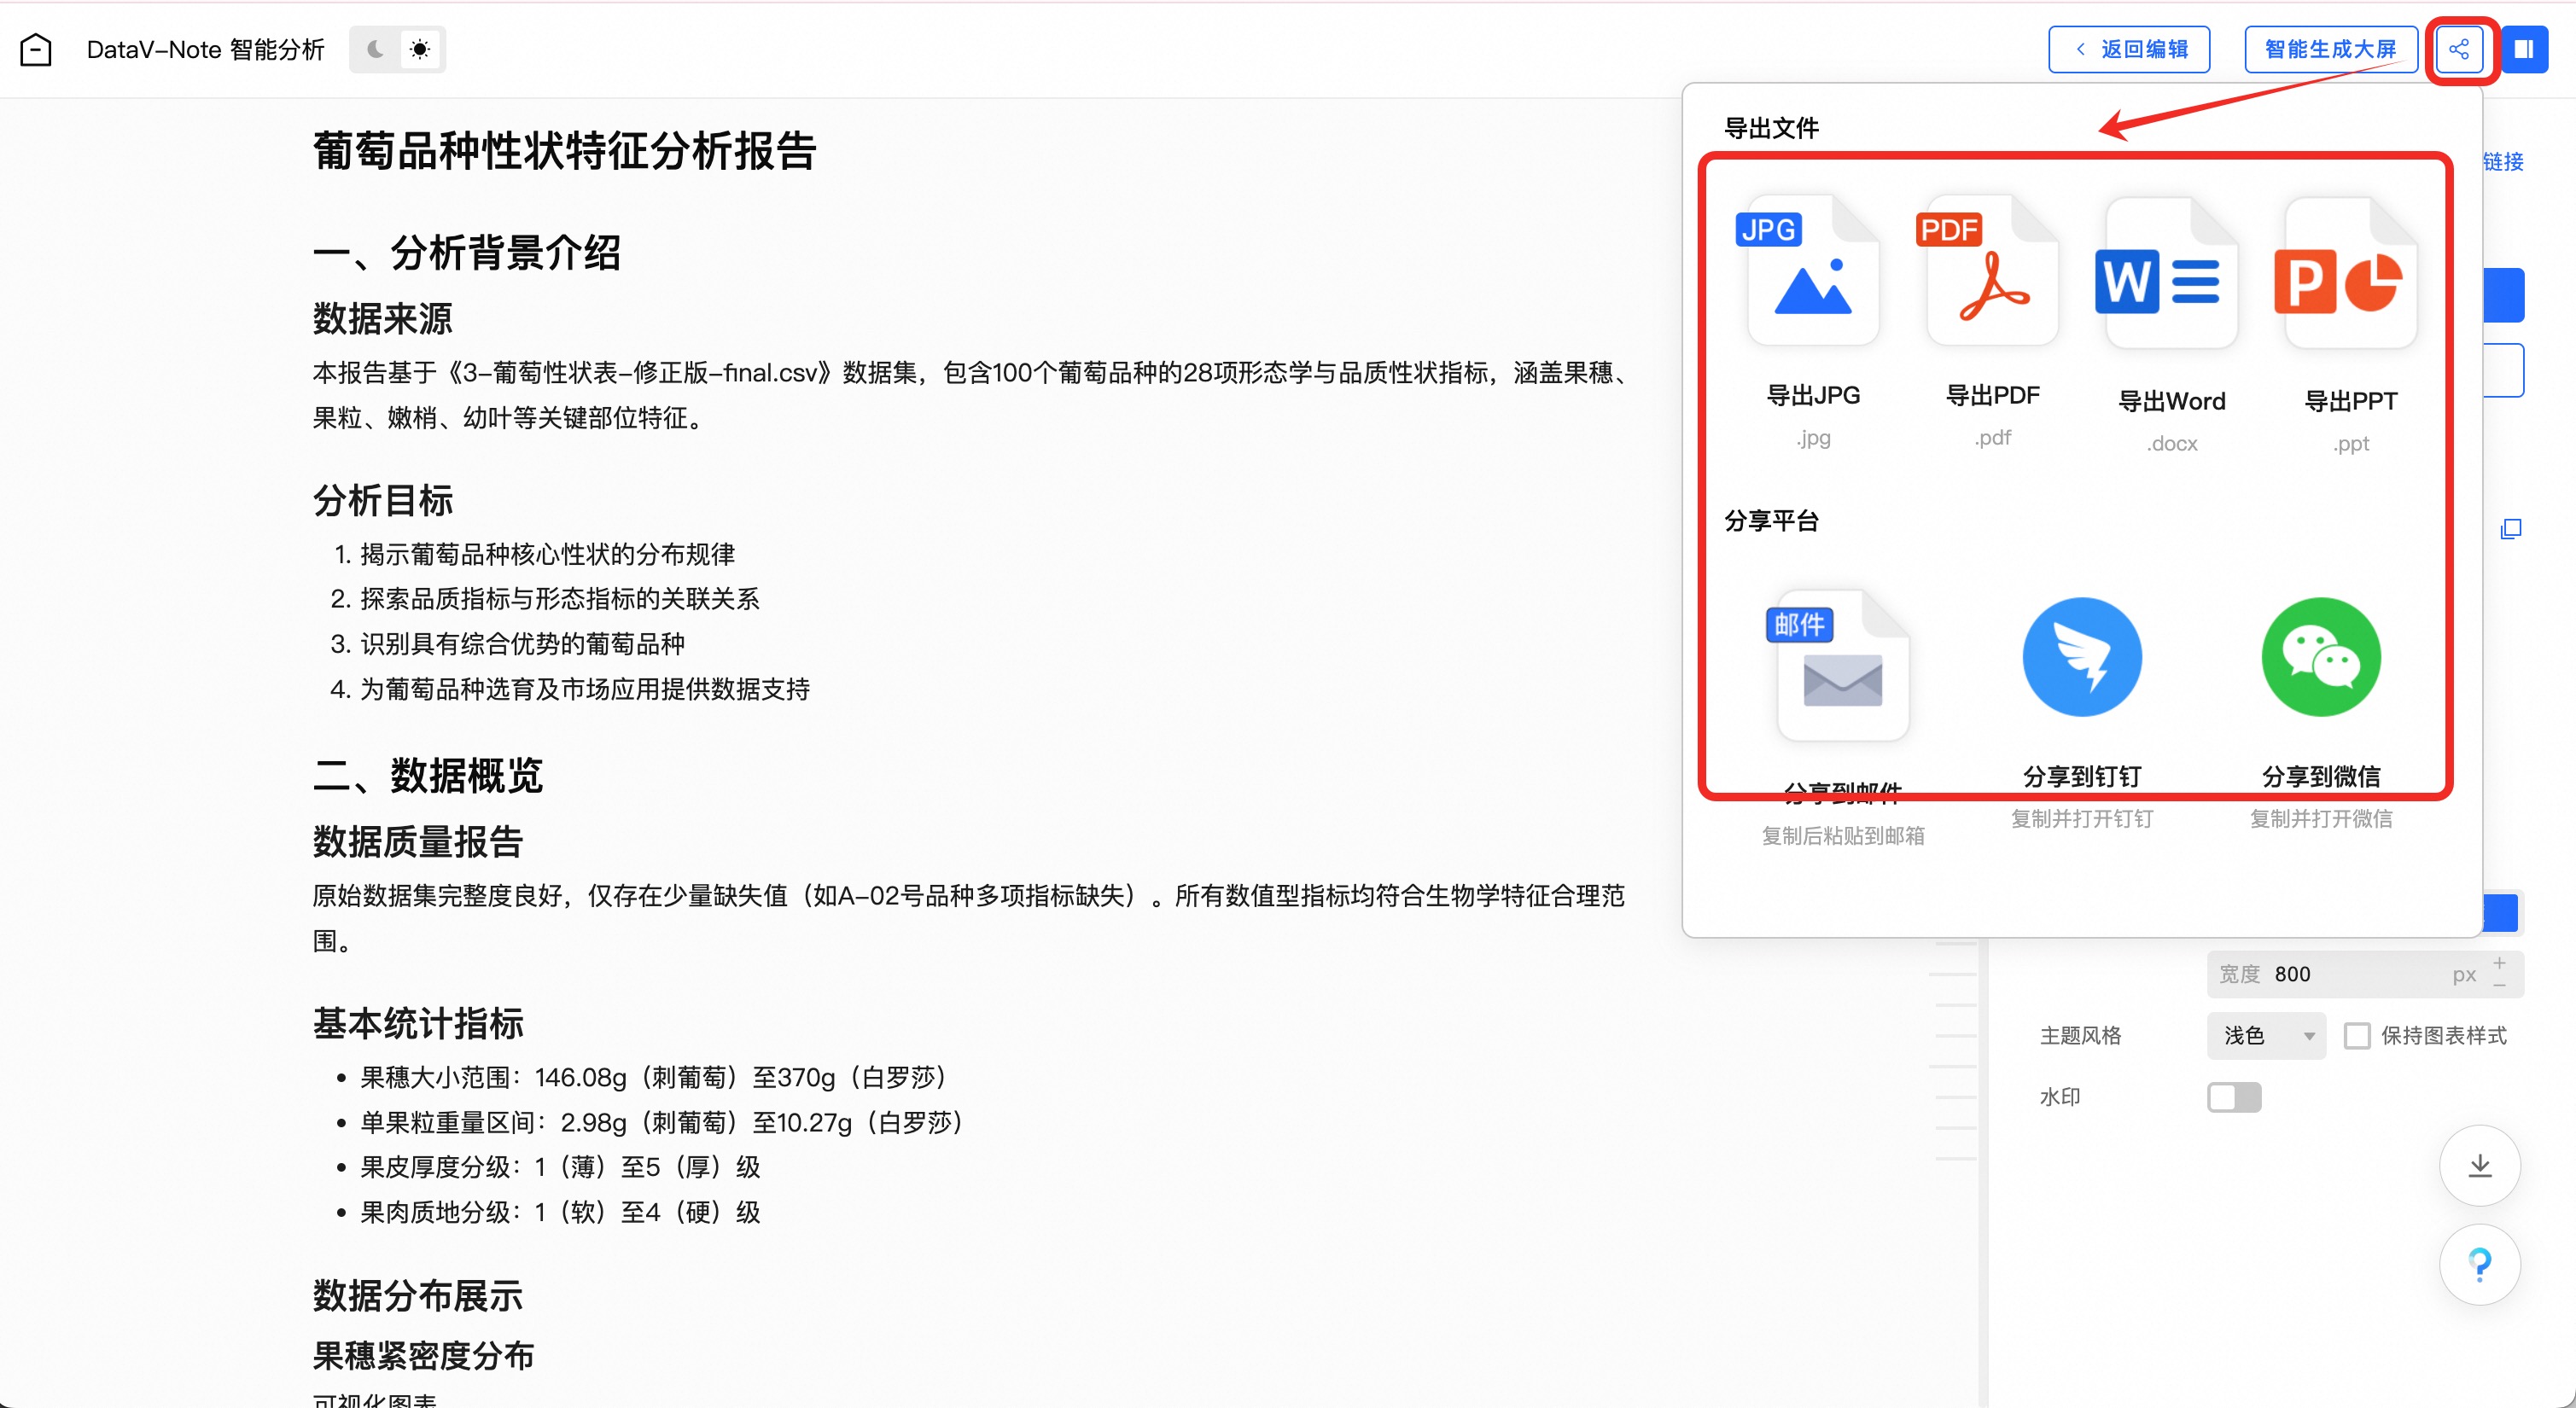Switch to light mode sun toggle

coord(420,49)
